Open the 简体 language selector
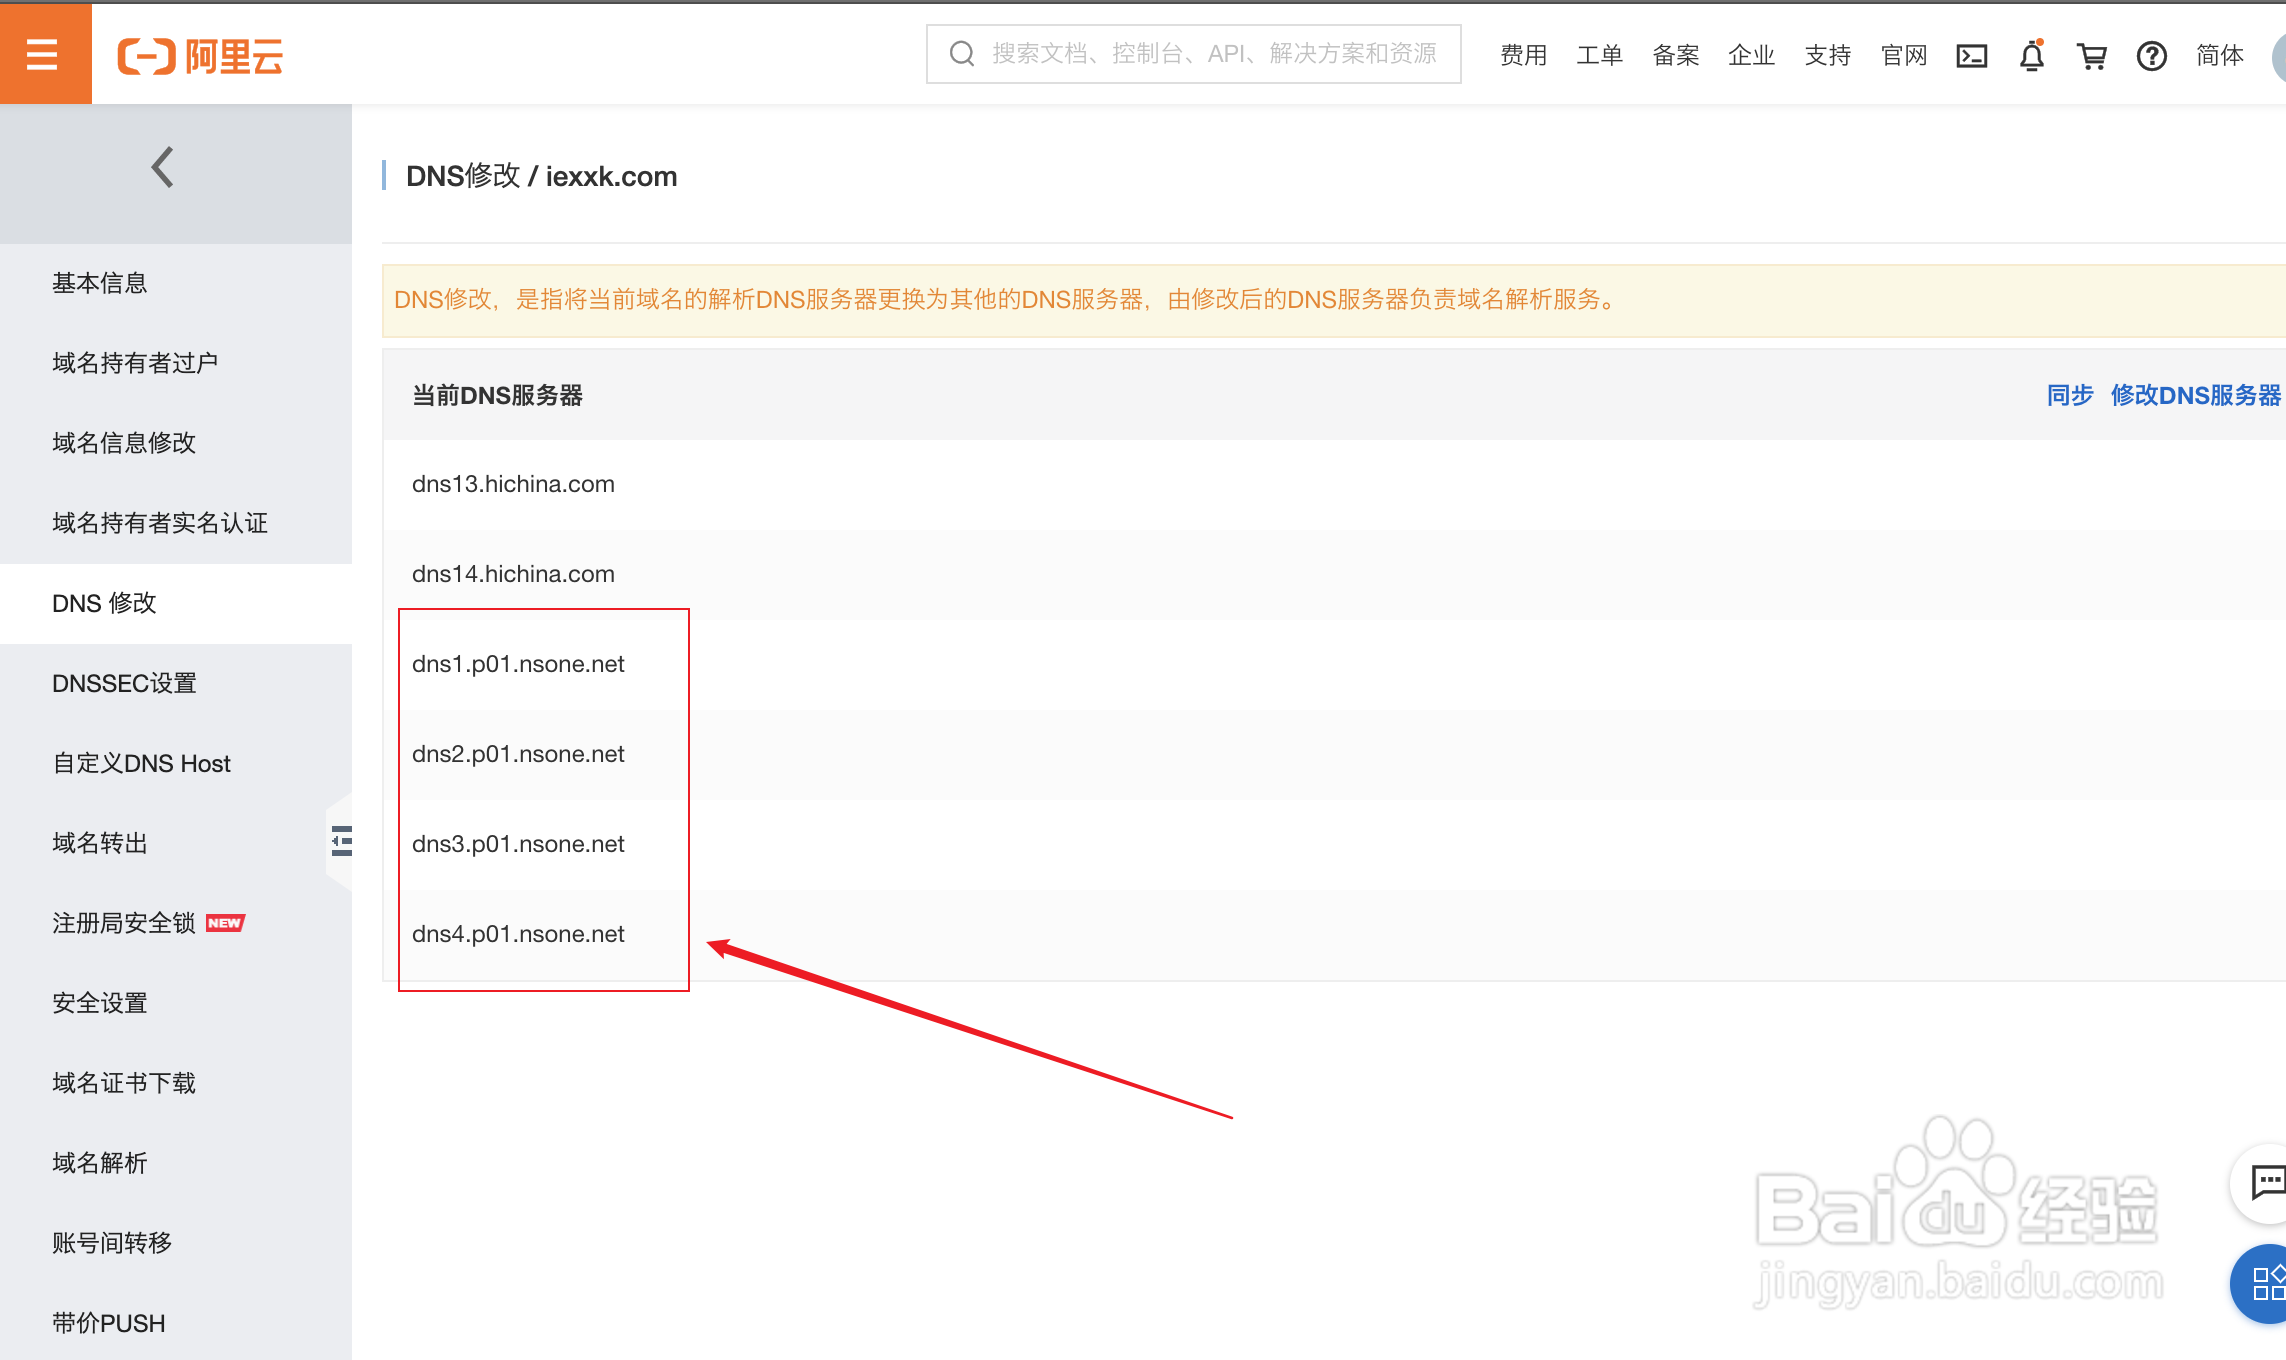Image resolution: width=2286 pixels, height=1360 pixels. click(x=2219, y=56)
